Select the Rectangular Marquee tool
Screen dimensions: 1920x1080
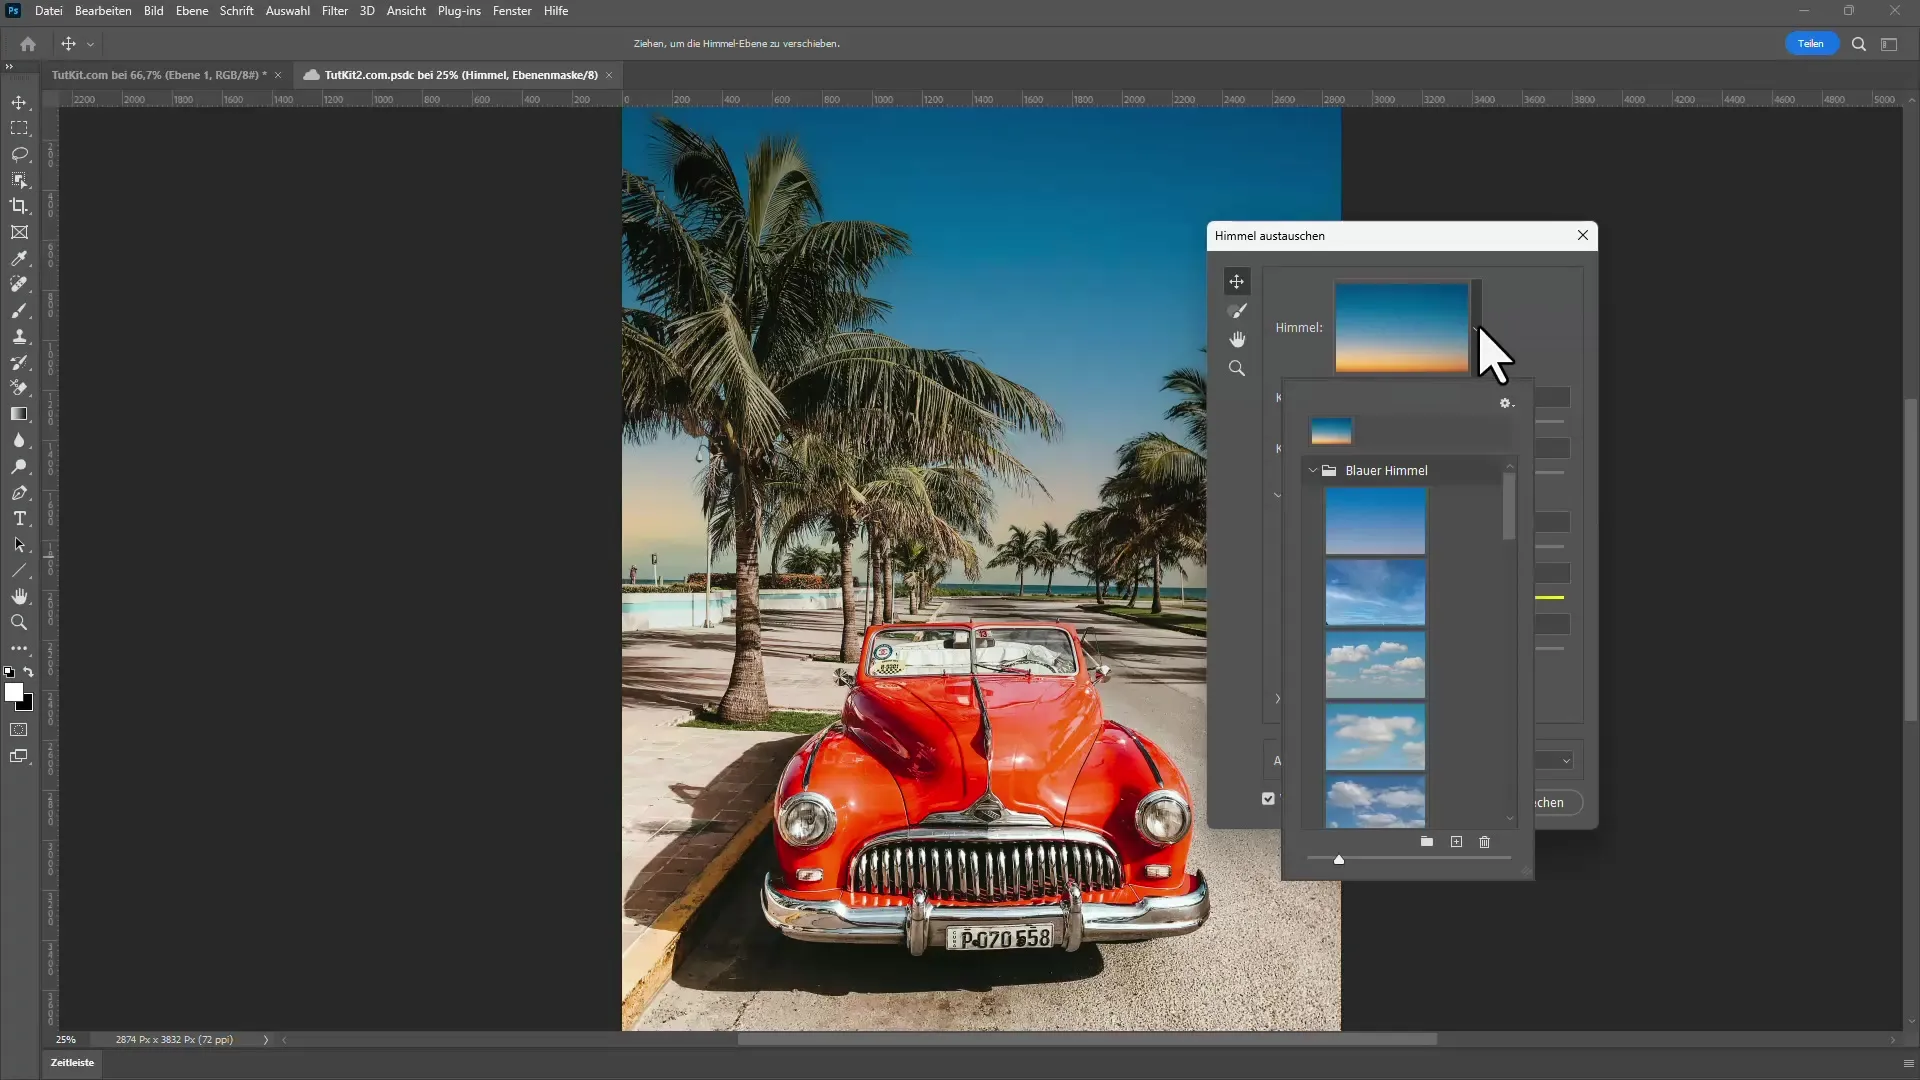19,129
